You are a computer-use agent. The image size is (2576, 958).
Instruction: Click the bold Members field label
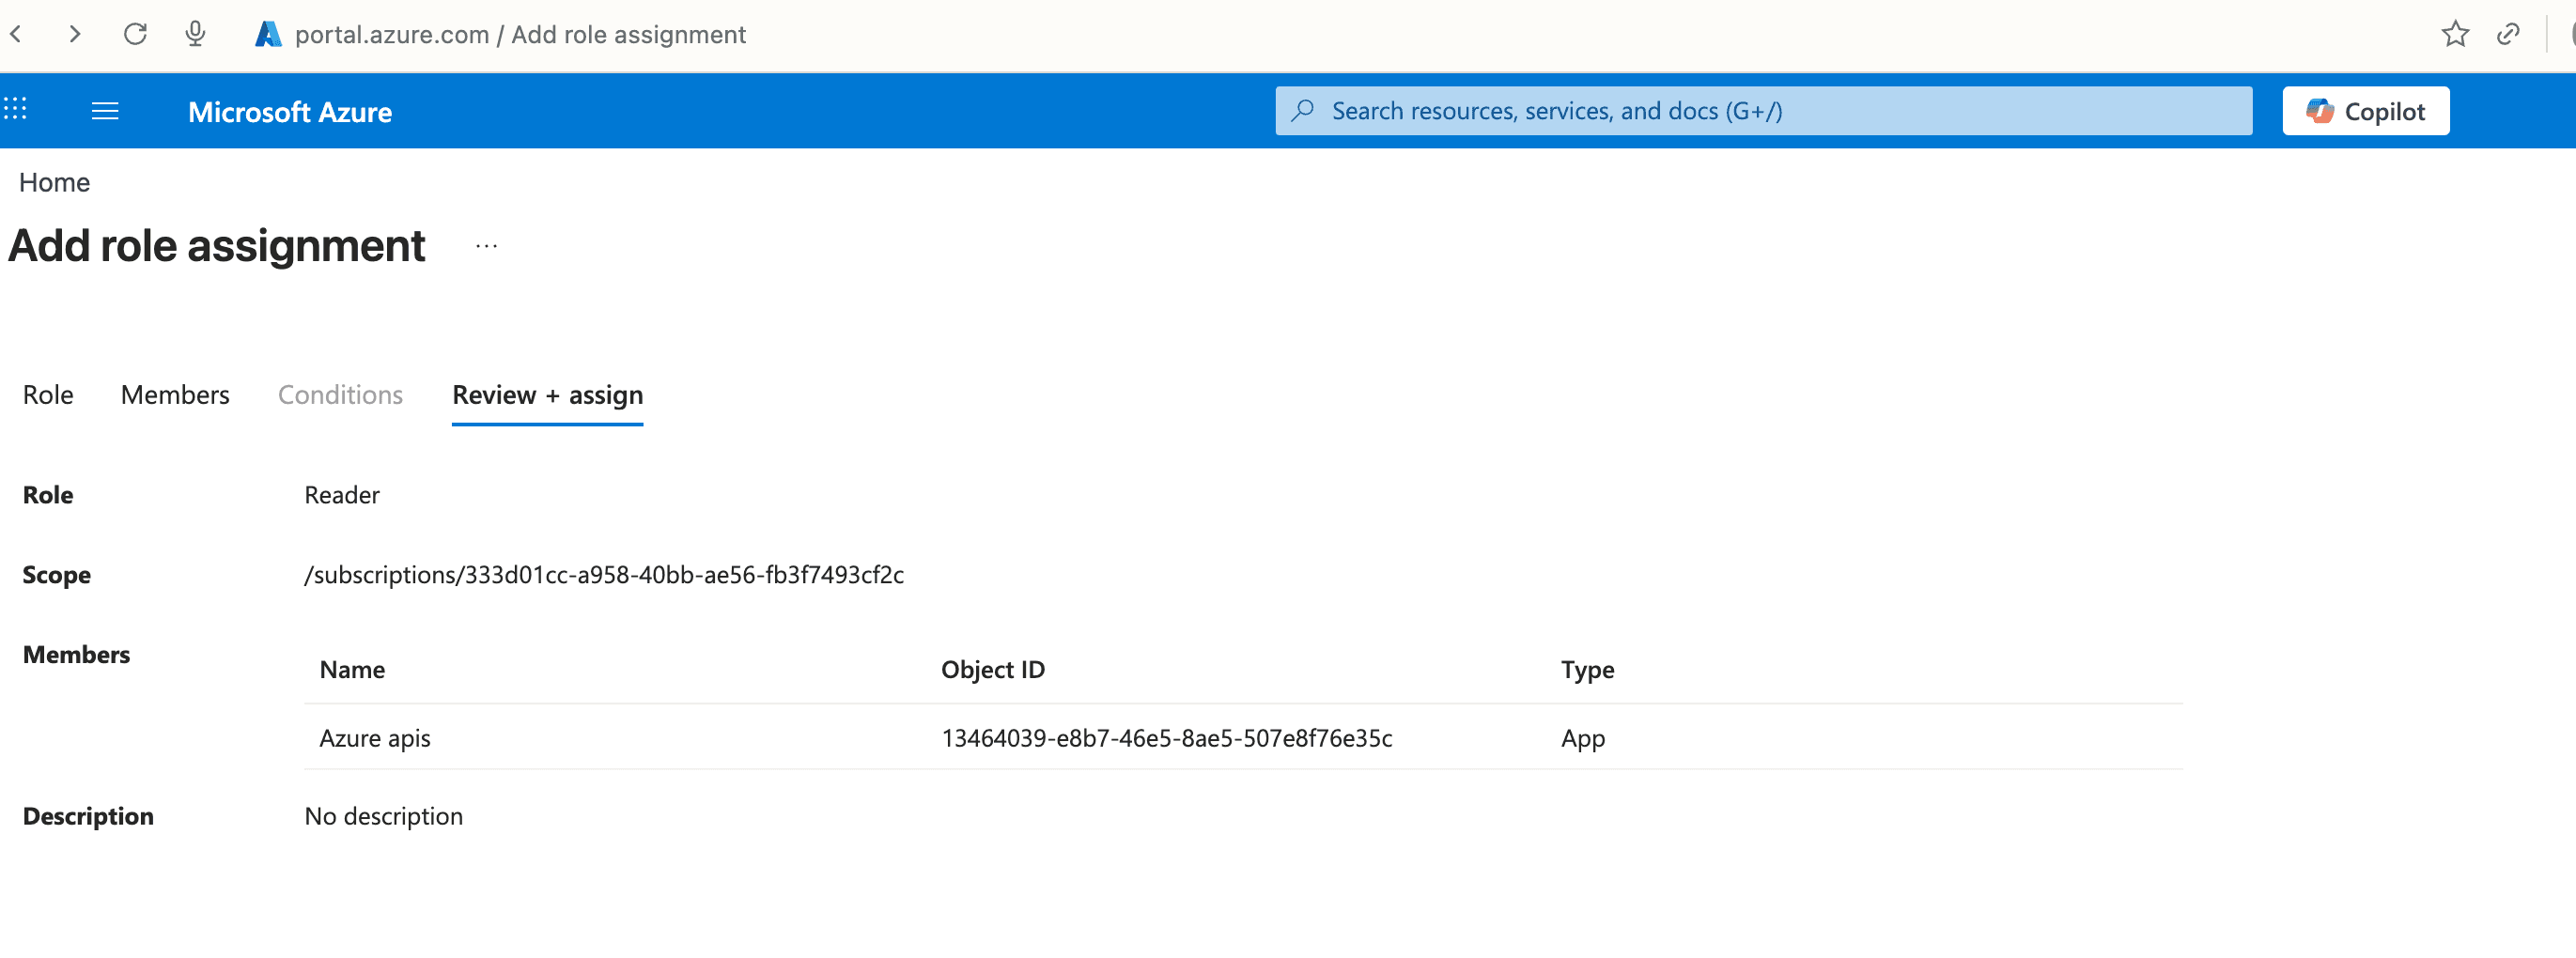point(77,654)
